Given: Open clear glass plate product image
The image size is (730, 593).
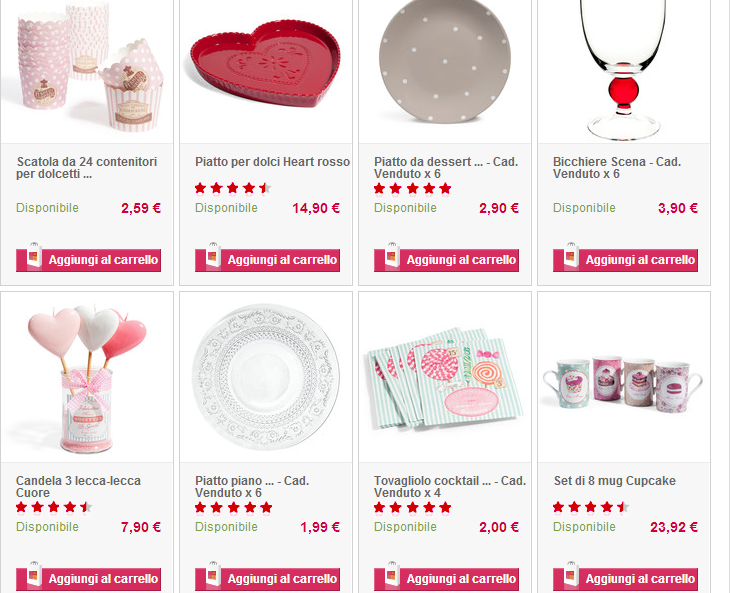Looking at the screenshot, I should tap(266, 377).
